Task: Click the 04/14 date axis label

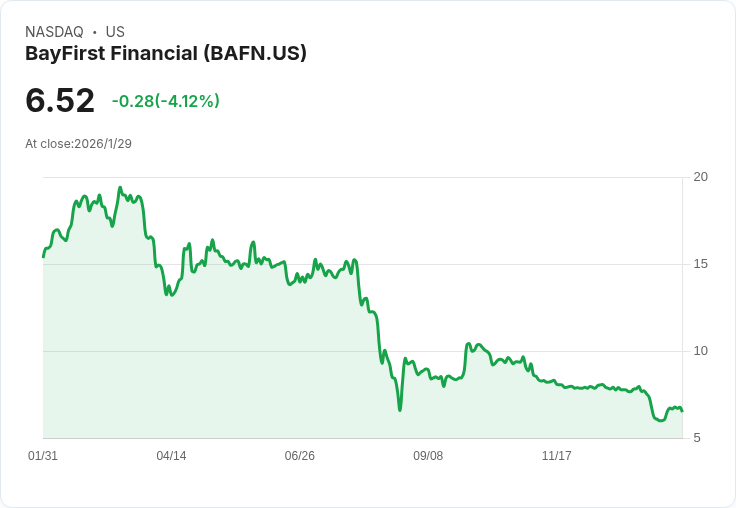Action: pyautogui.click(x=171, y=455)
